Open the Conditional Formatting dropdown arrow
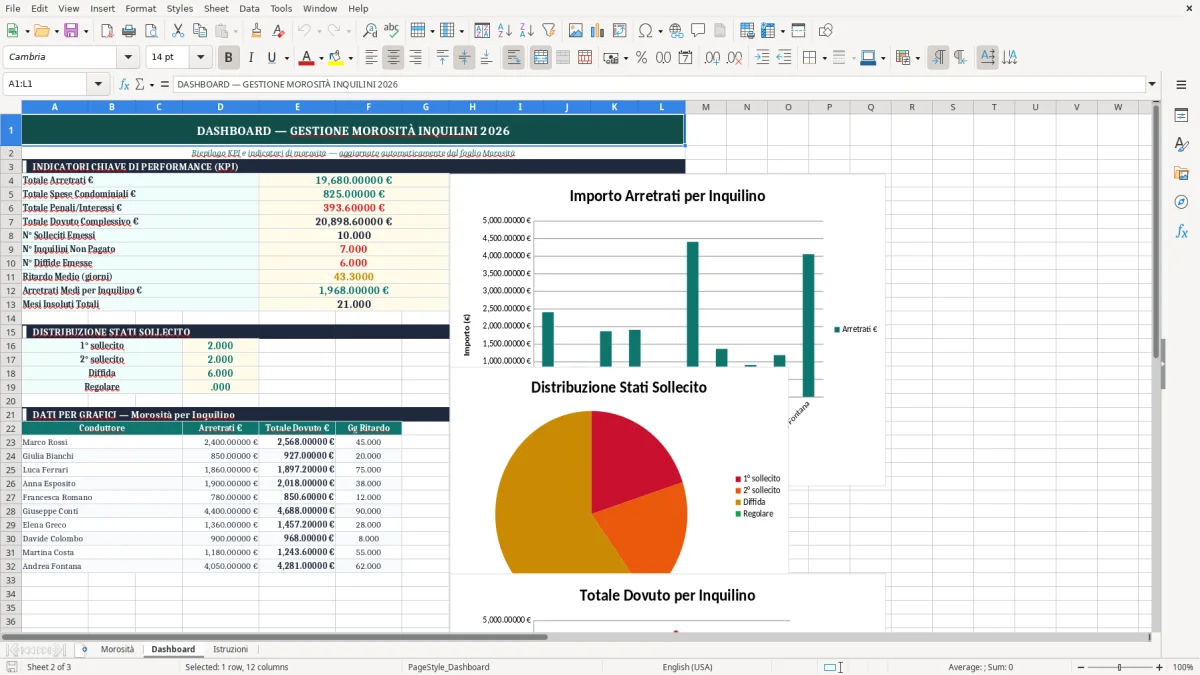The image size is (1200, 675). tap(917, 58)
